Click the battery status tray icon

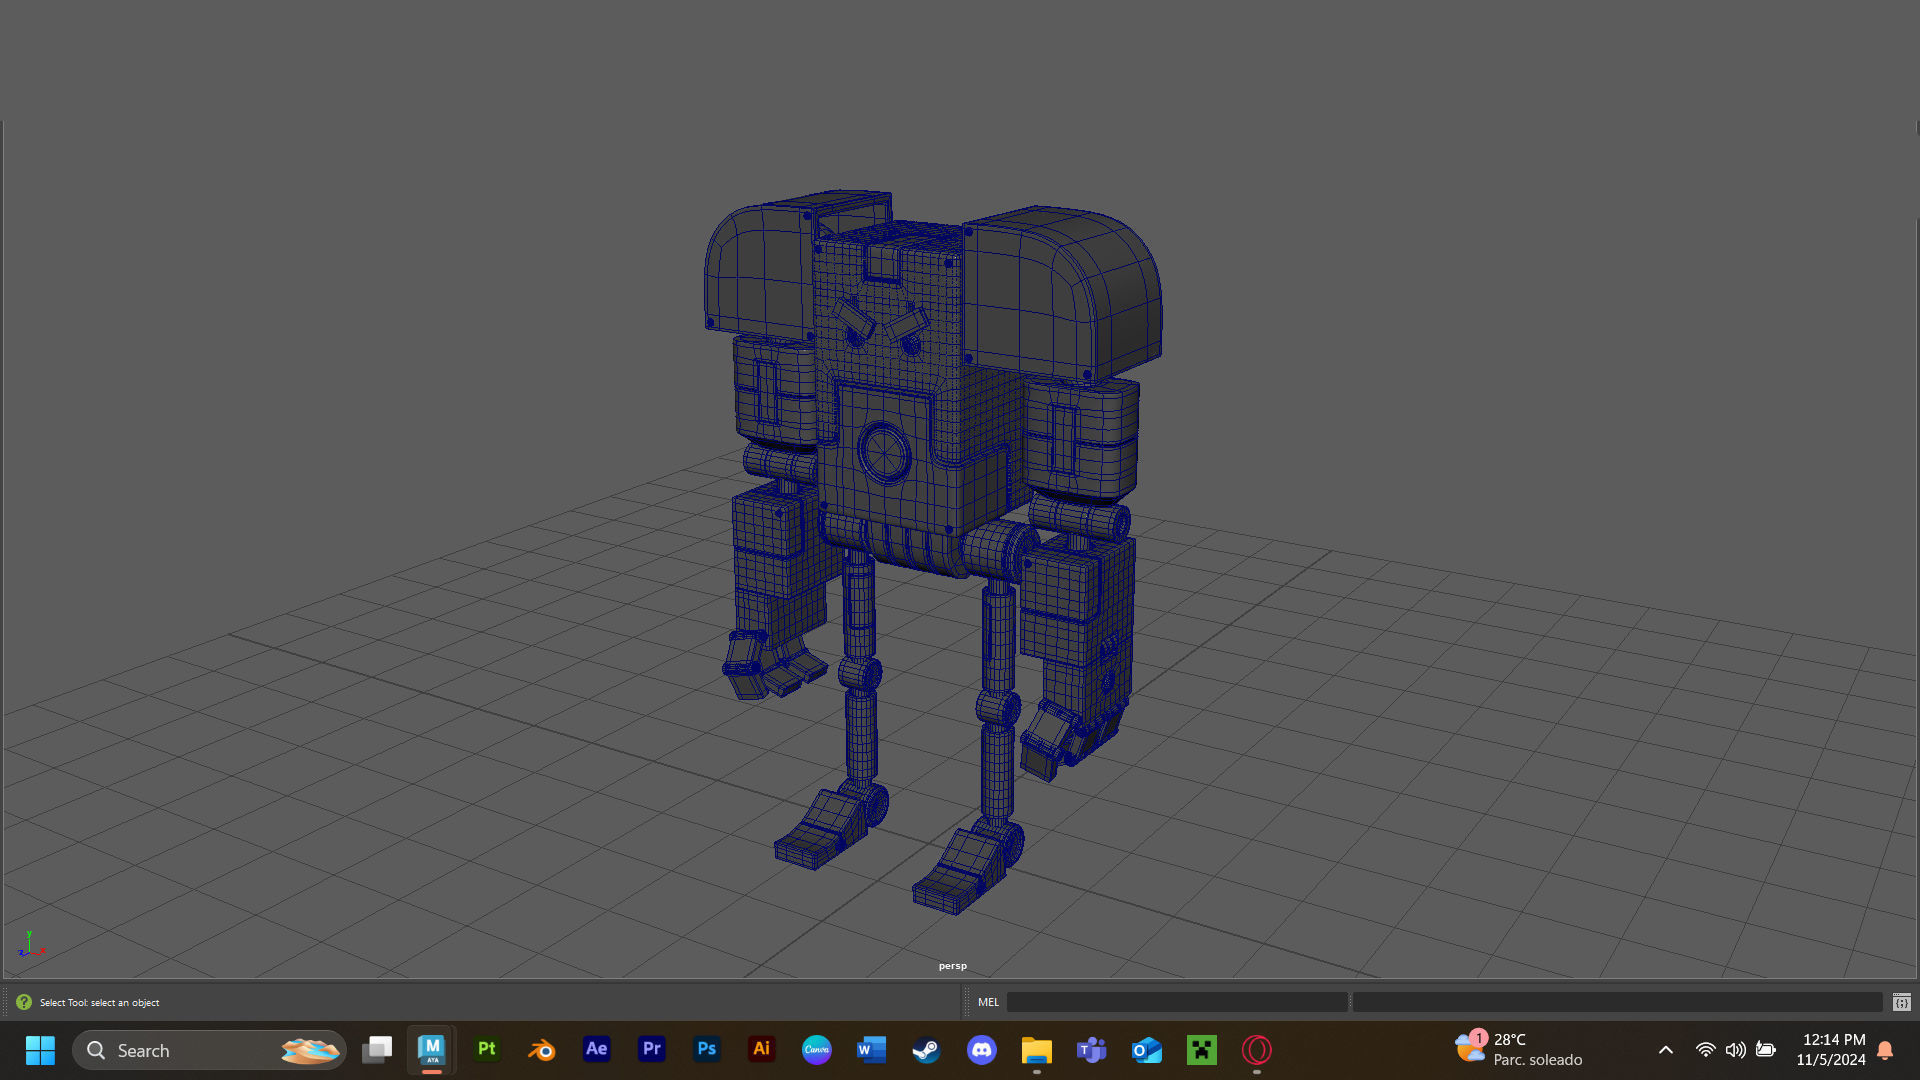pos(1766,1050)
